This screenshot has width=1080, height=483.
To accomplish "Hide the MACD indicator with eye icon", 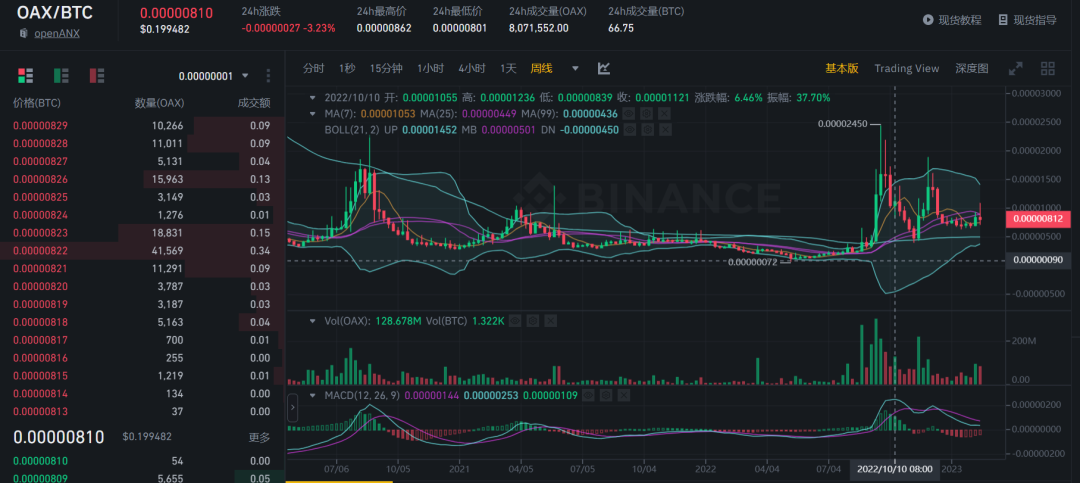I will pyautogui.click(x=588, y=395).
